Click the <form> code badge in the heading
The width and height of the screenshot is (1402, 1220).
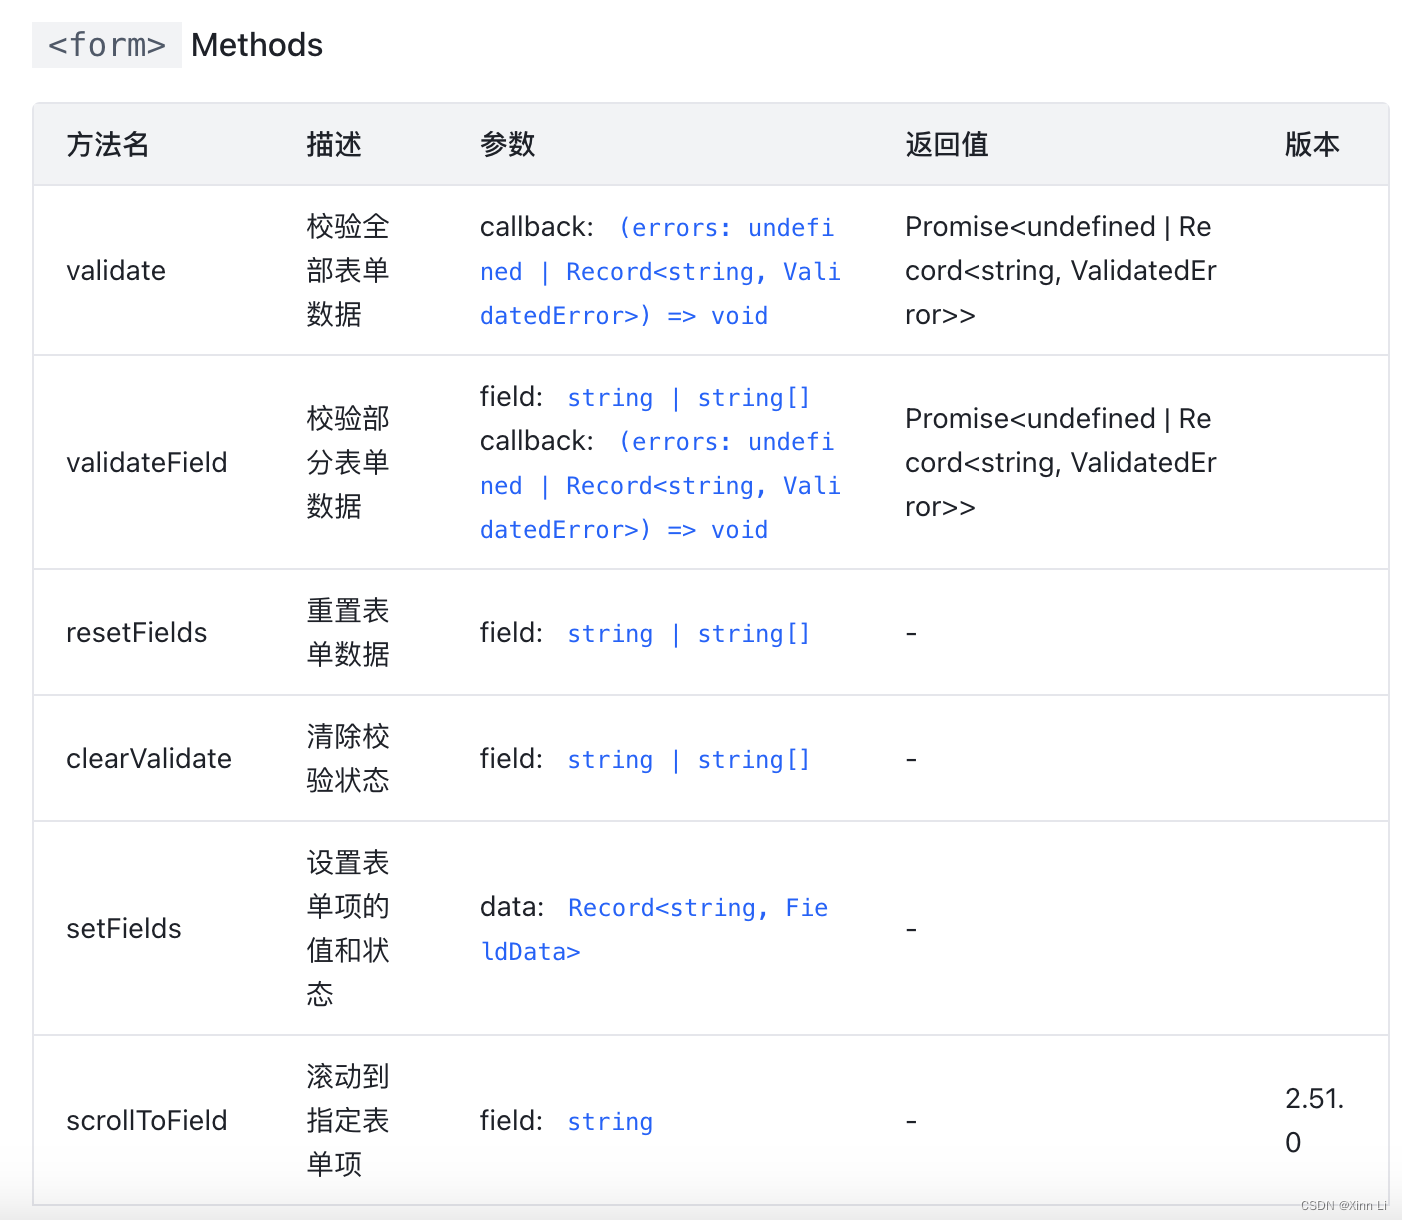click(x=105, y=44)
